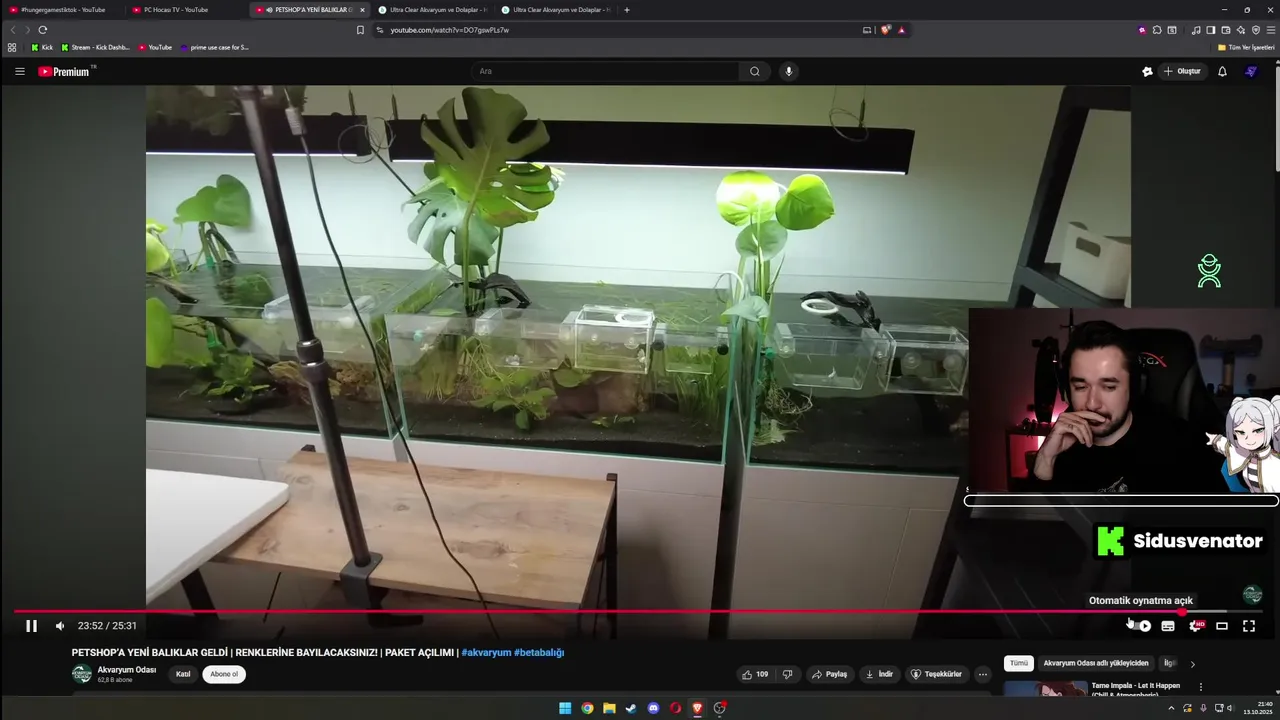Open the account avatar menu
Viewport: 1280px width, 720px height.
click(x=1250, y=71)
